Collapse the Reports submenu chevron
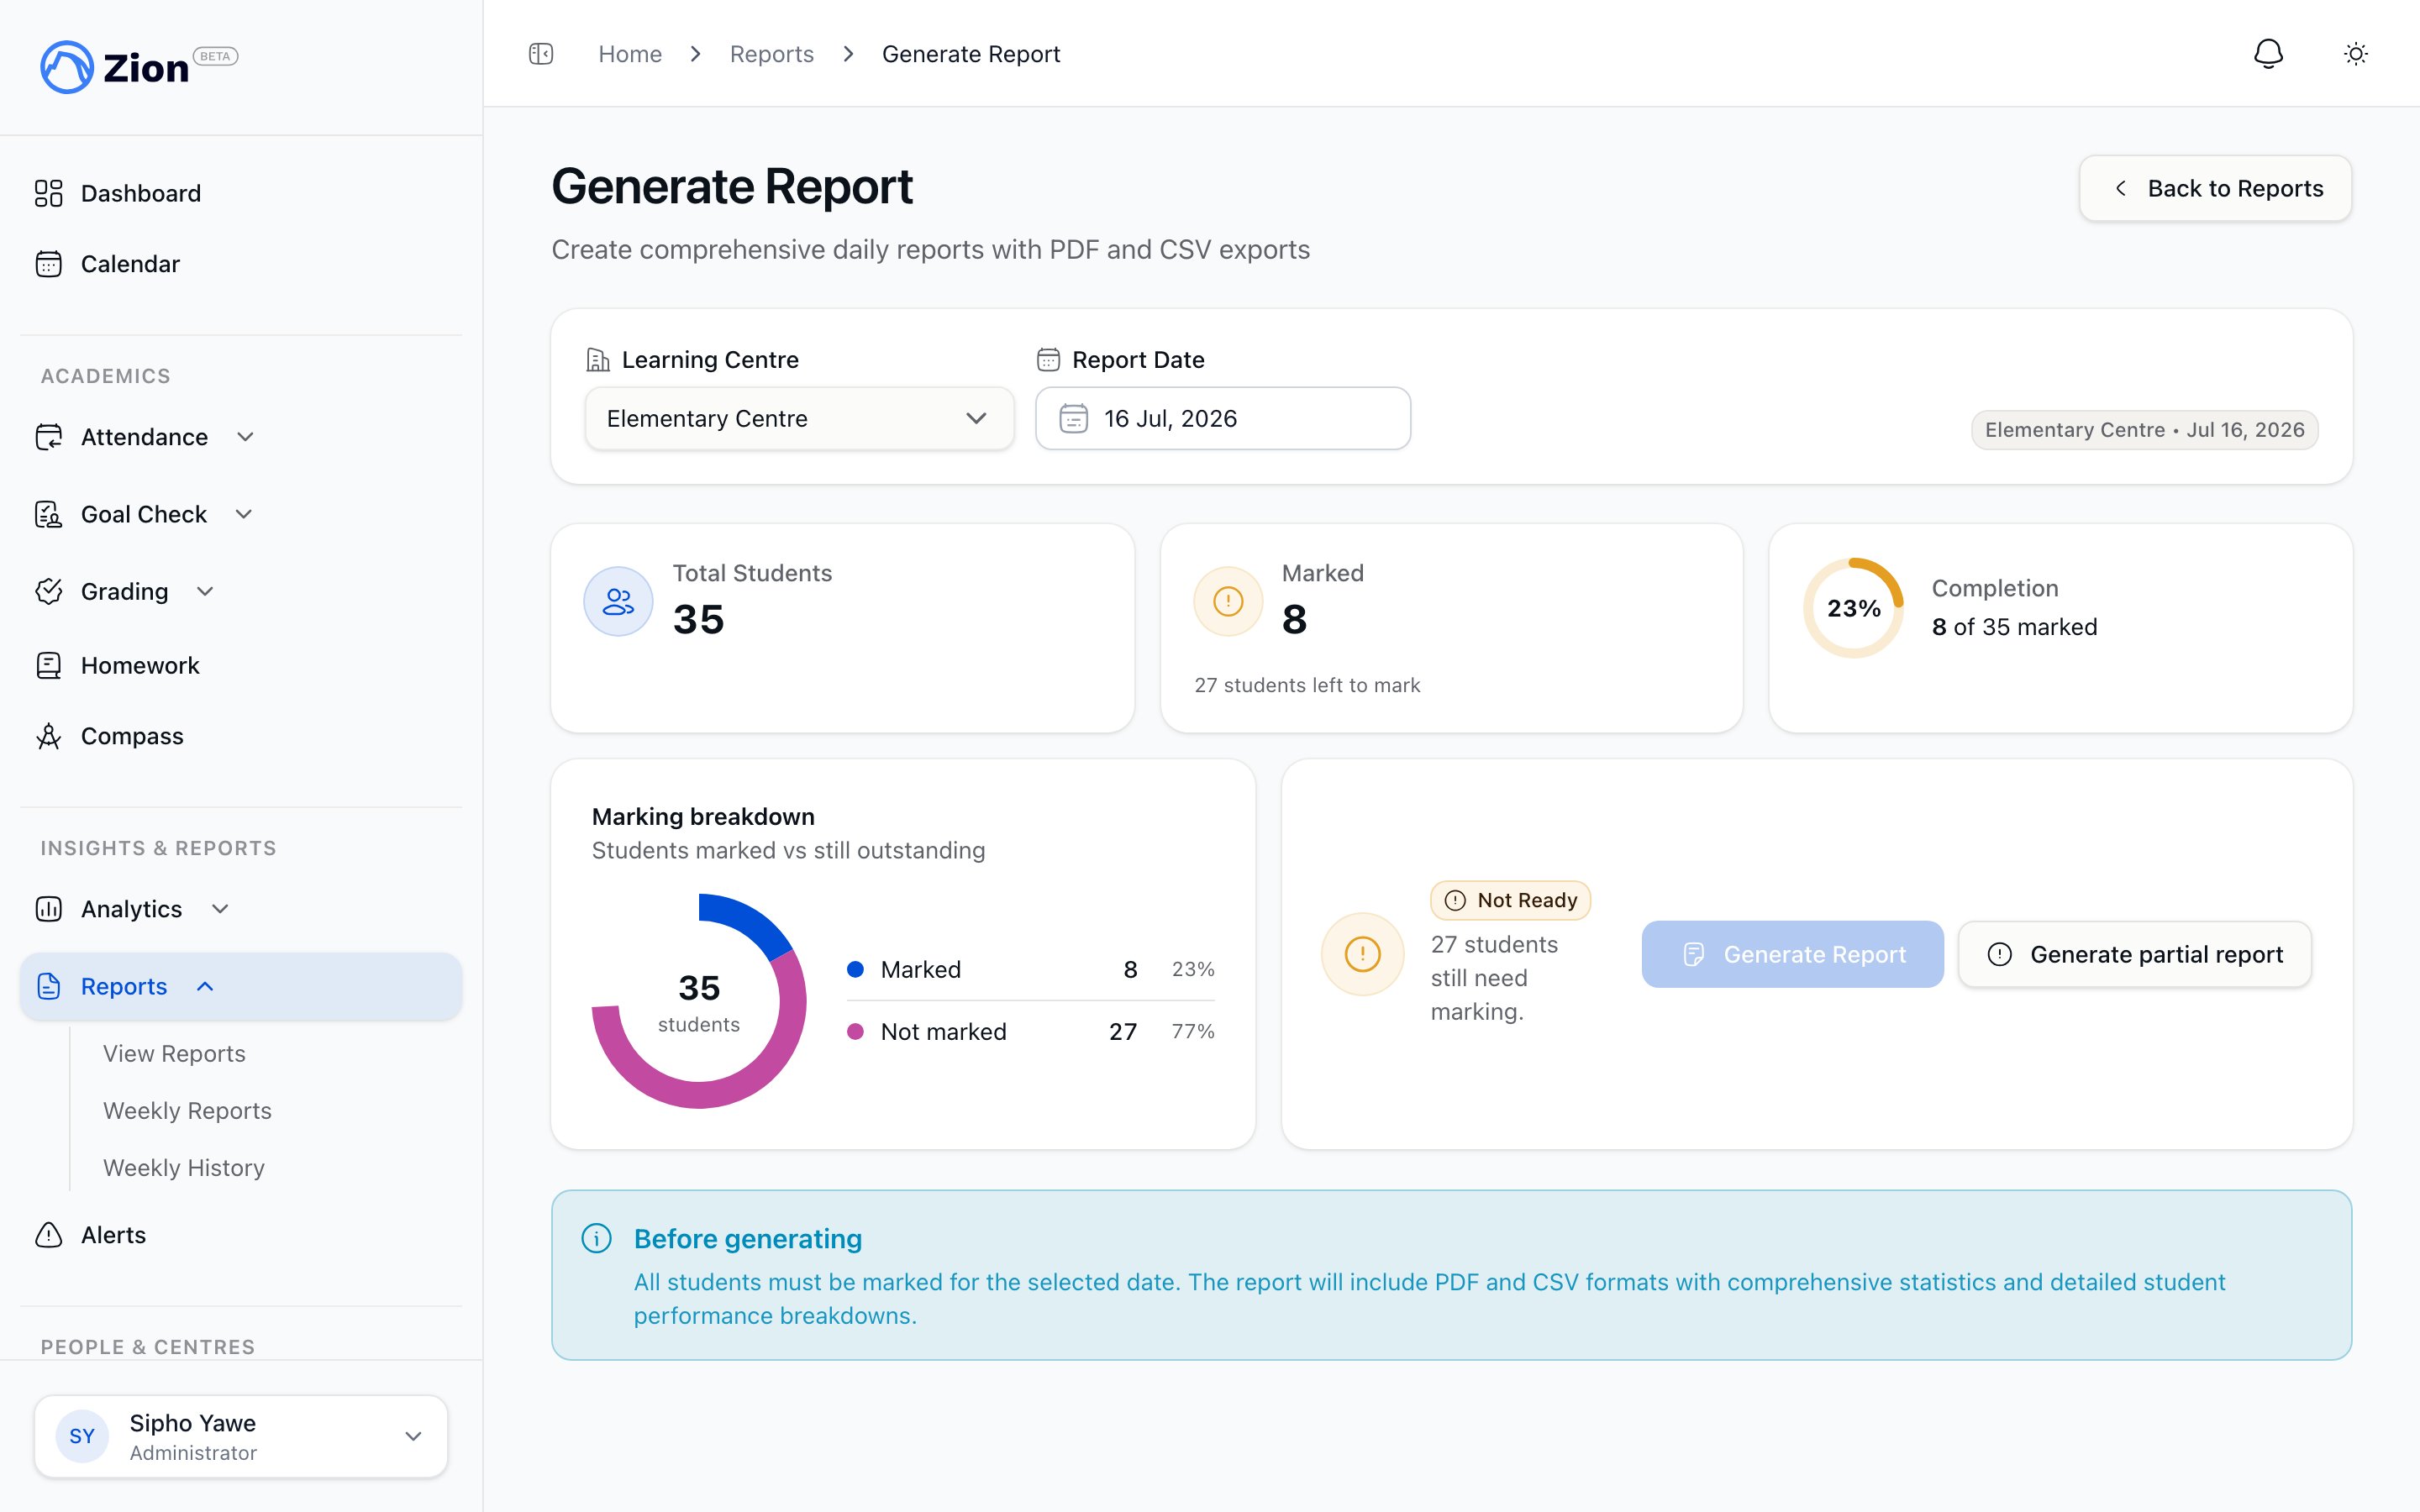 [x=205, y=986]
